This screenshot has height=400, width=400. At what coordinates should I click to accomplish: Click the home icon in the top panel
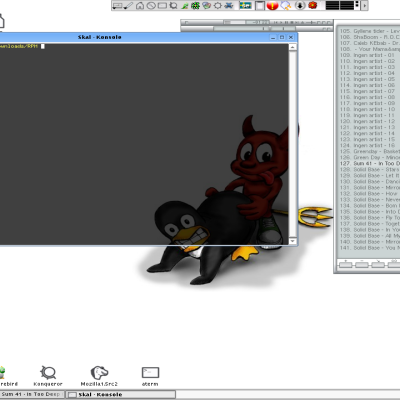(140, 6)
